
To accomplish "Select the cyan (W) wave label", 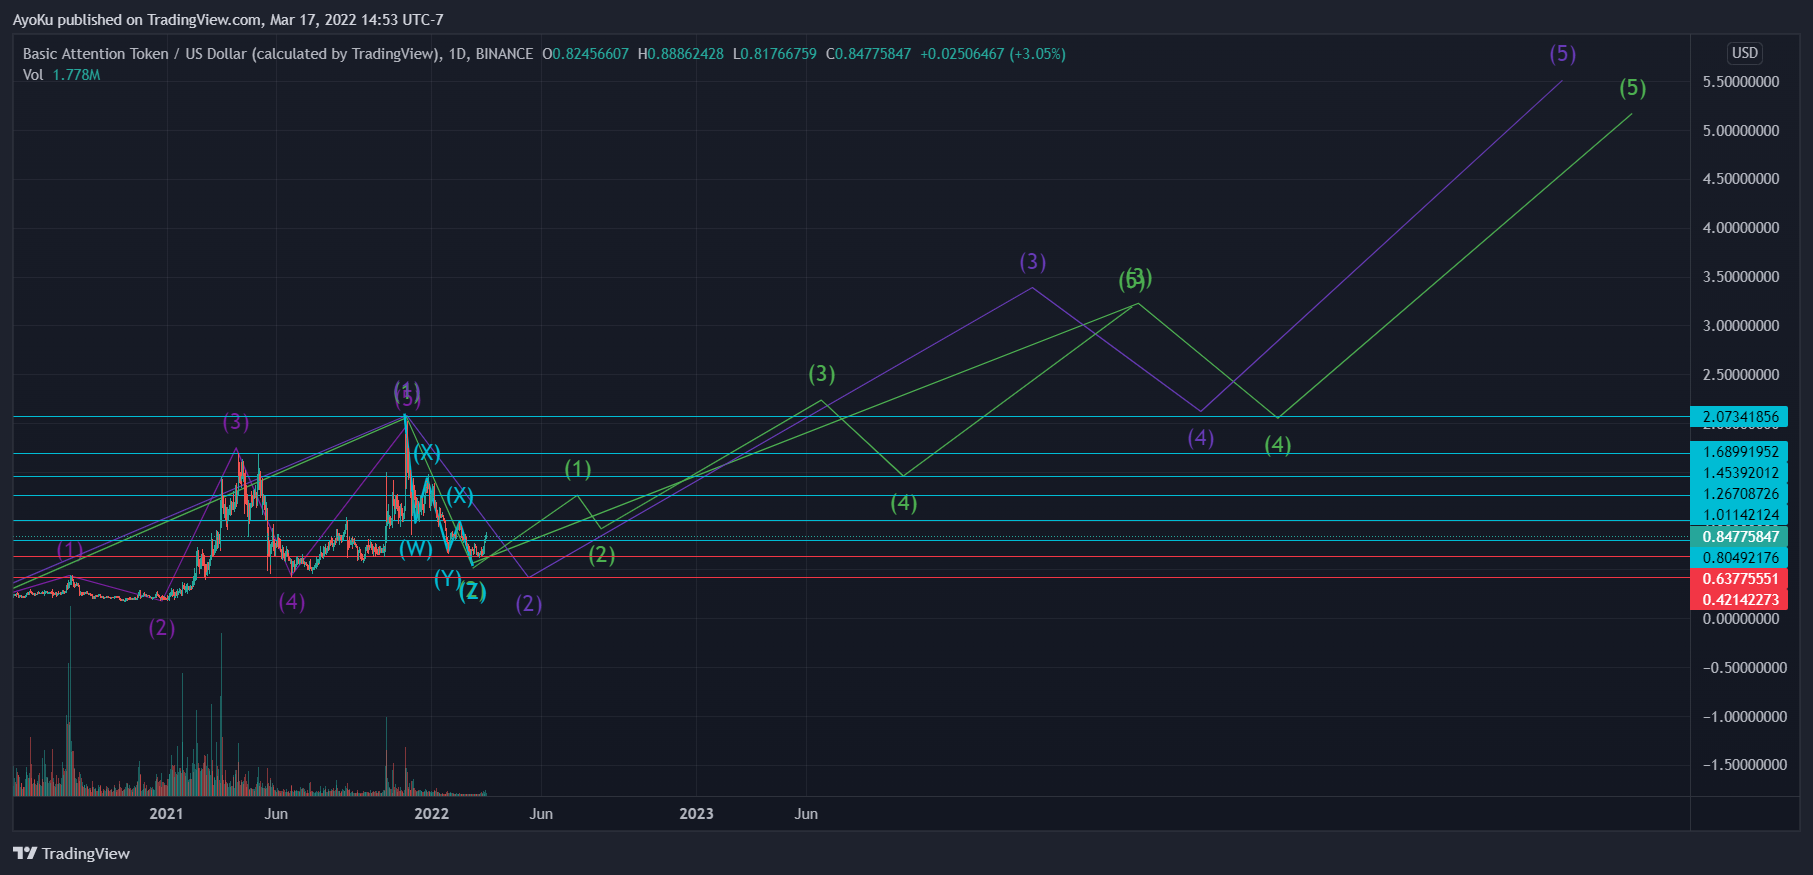I will coord(416,548).
